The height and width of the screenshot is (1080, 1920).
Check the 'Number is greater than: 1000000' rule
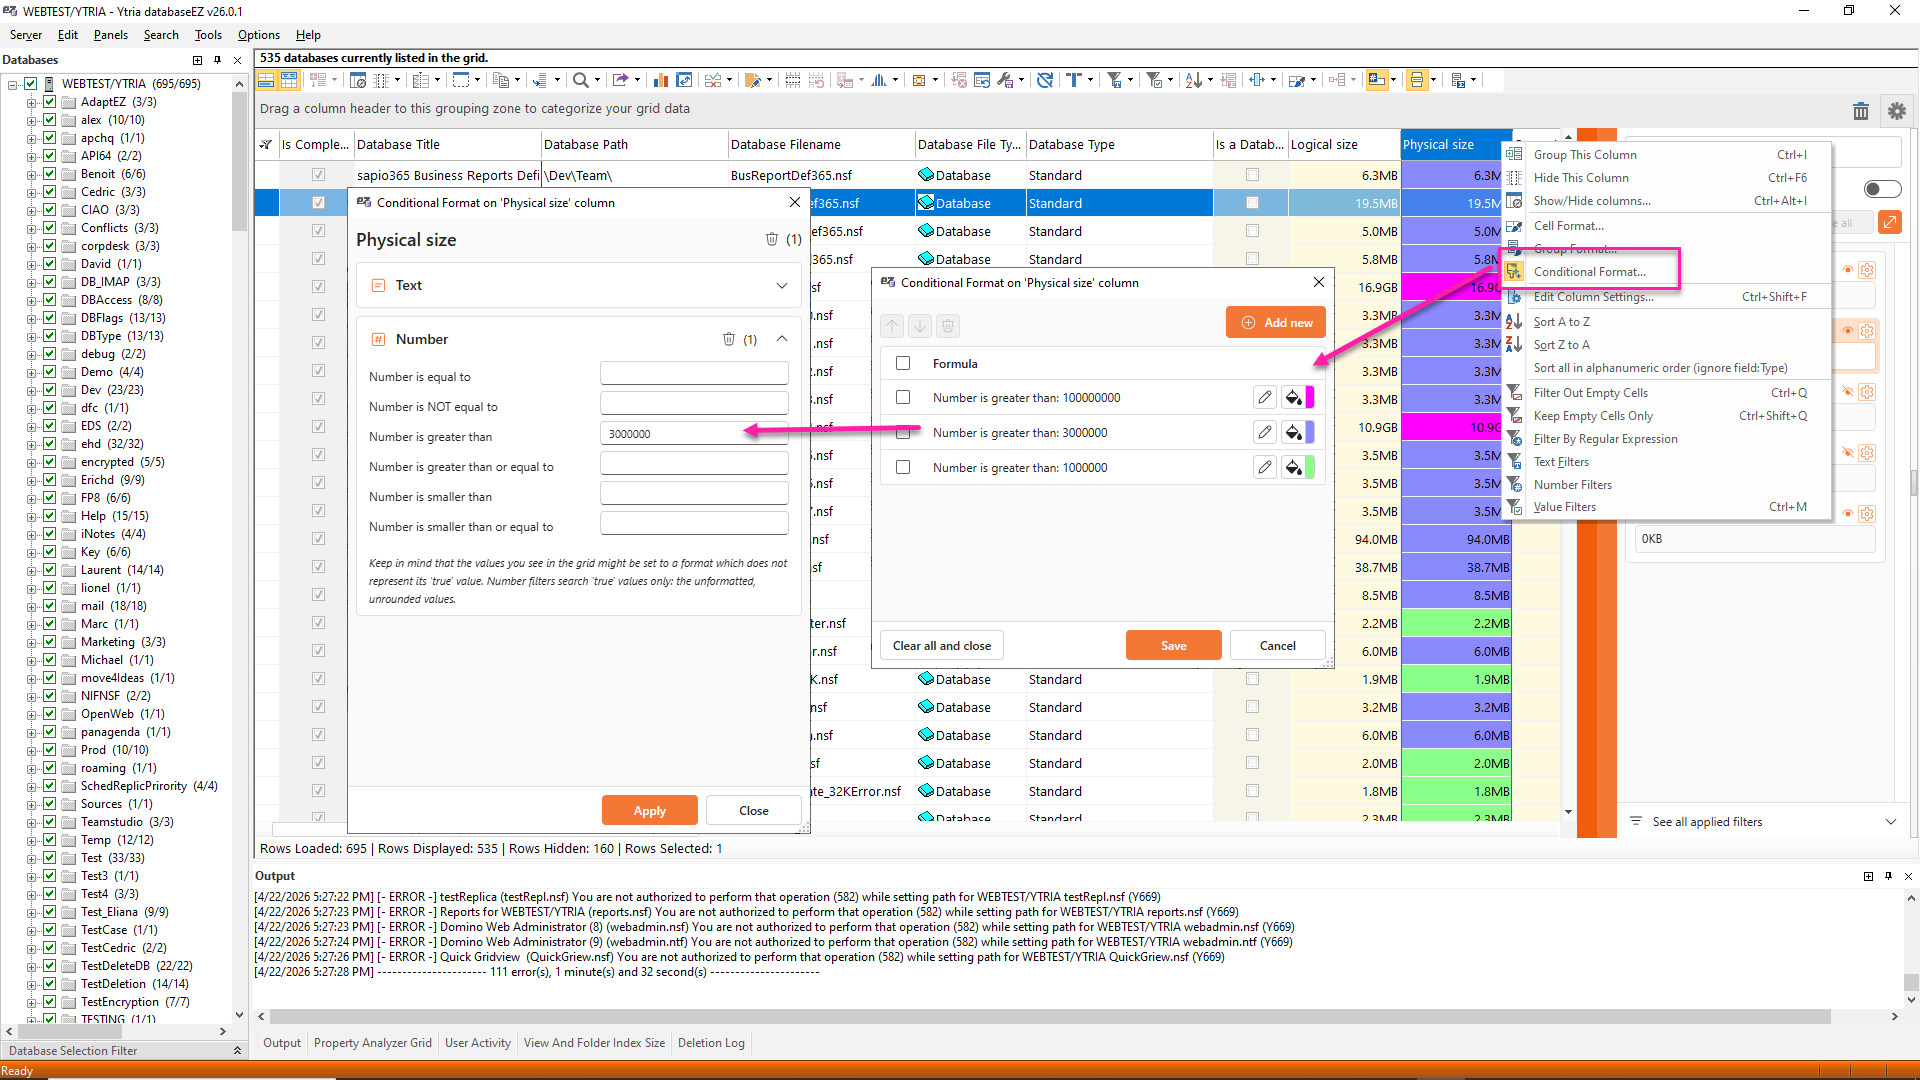(903, 468)
